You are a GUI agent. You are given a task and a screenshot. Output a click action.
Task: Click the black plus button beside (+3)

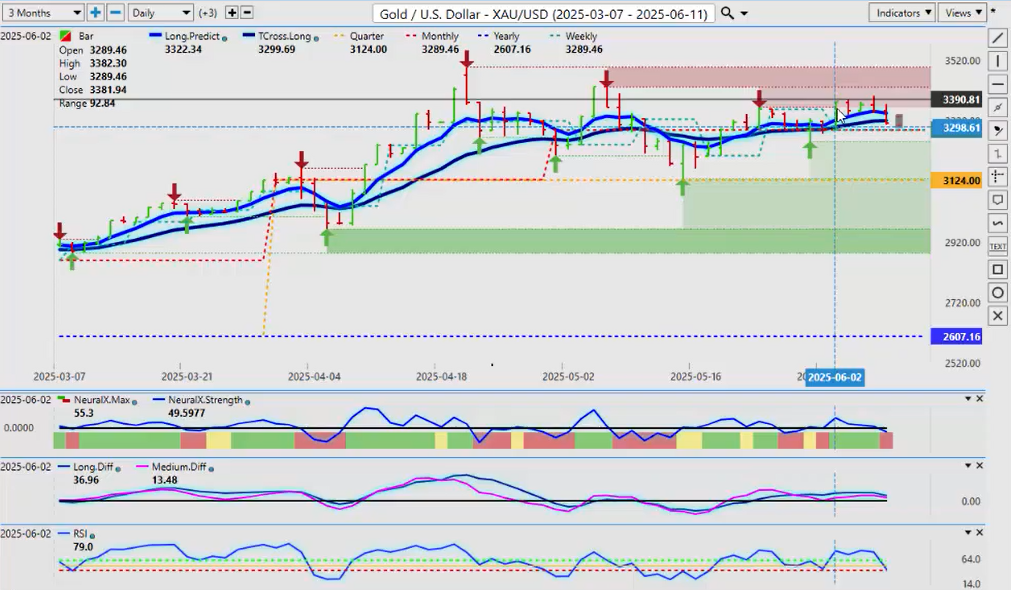[x=231, y=12]
